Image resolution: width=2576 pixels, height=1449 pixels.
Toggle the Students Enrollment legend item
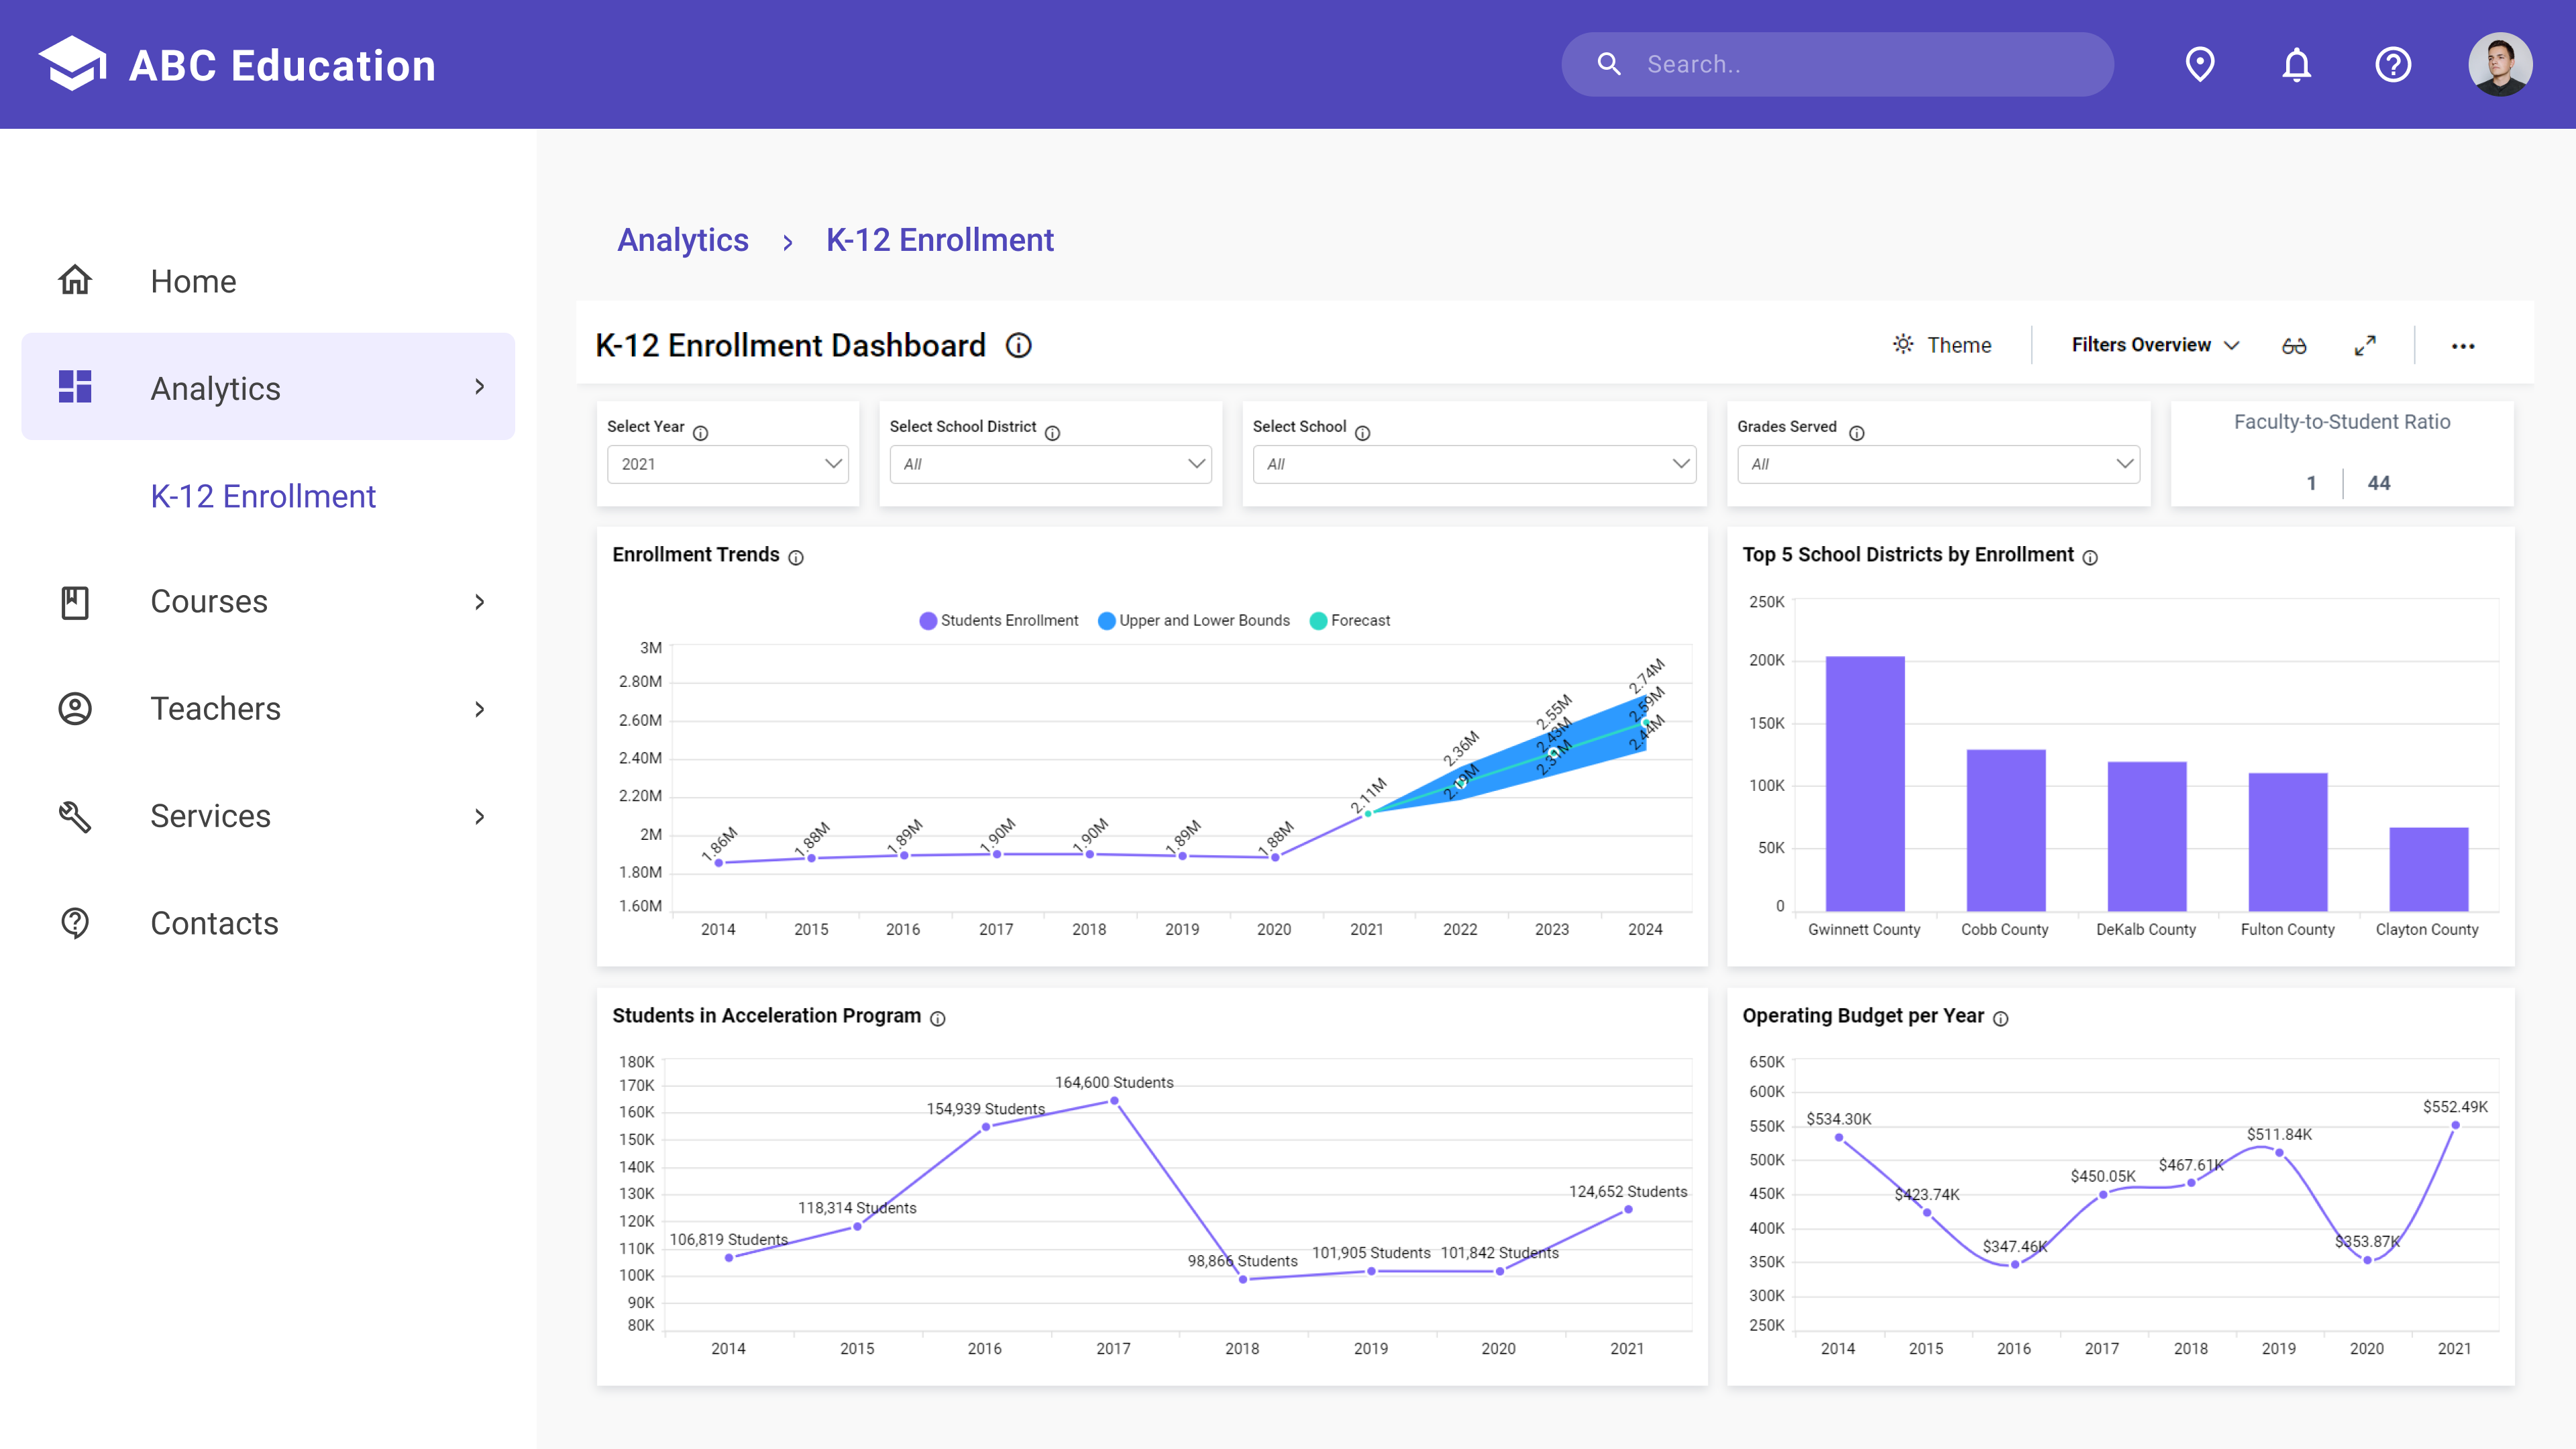click(x=998, y=620)
